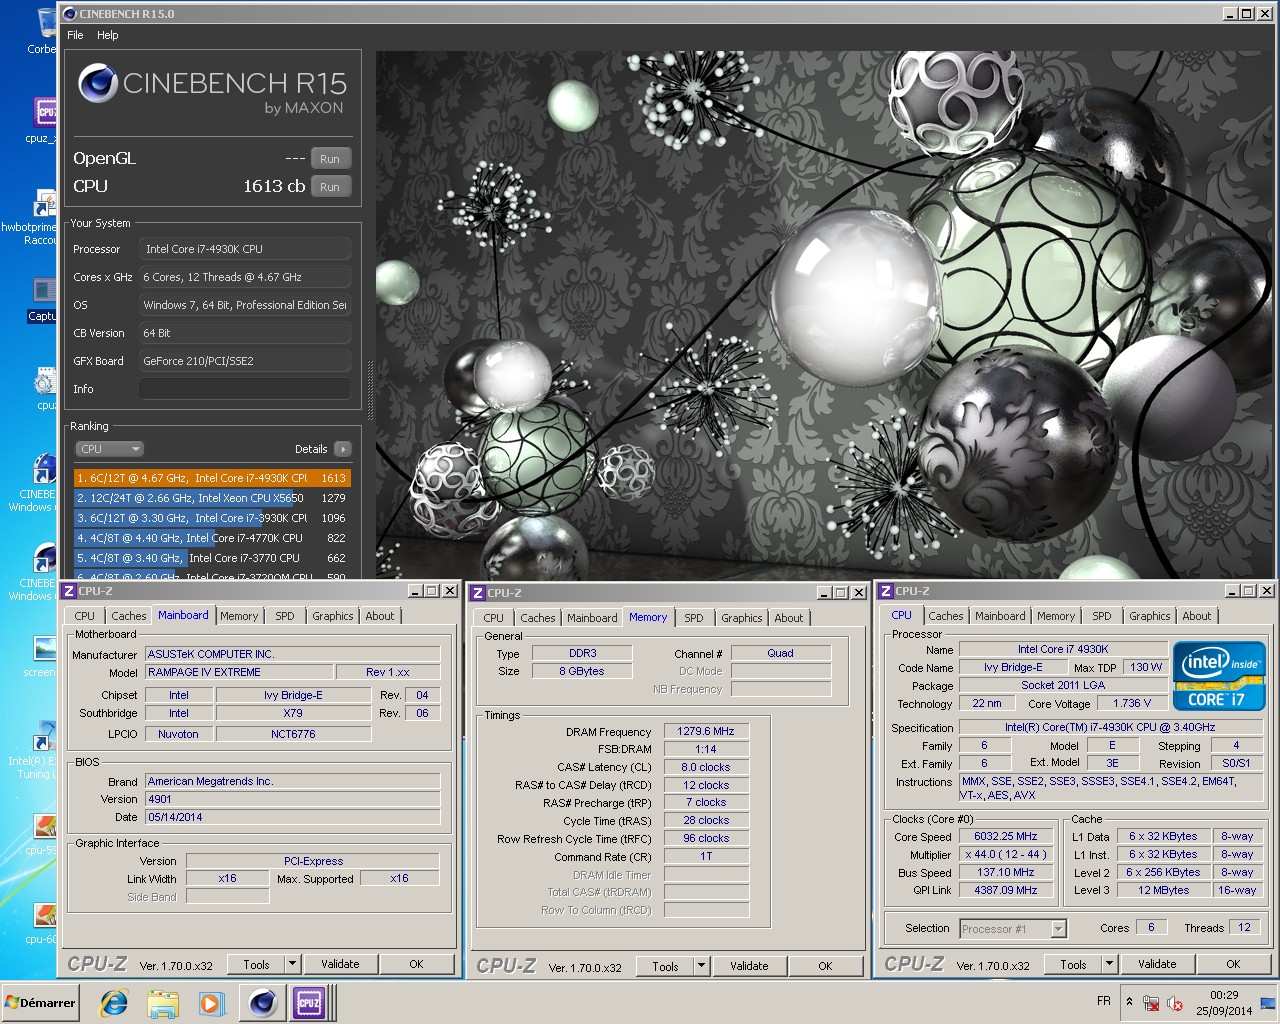This screenshot has width=1280, height=1024.
Task: Open Graphics tab in right CPU-Z window
Action: tap(1150, 616)
